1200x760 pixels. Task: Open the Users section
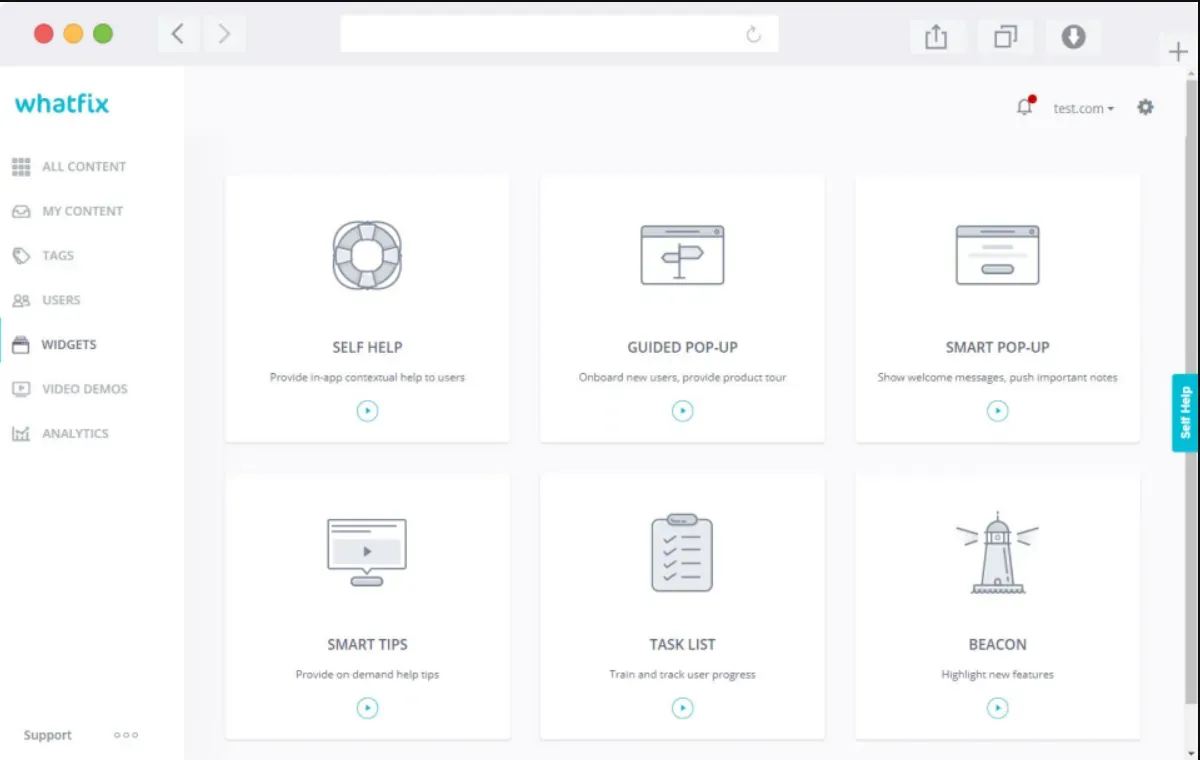click(61, 300)
